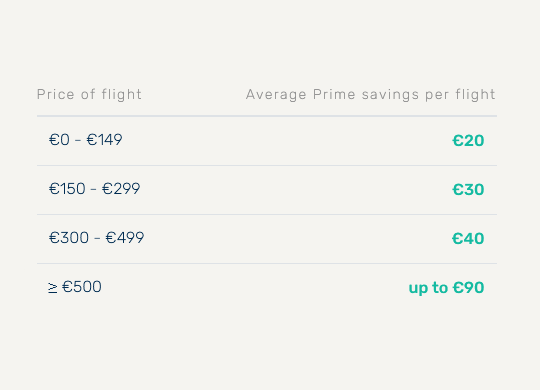
Task: Click the €300 lower bound text
Action: (x=69, y=238)
